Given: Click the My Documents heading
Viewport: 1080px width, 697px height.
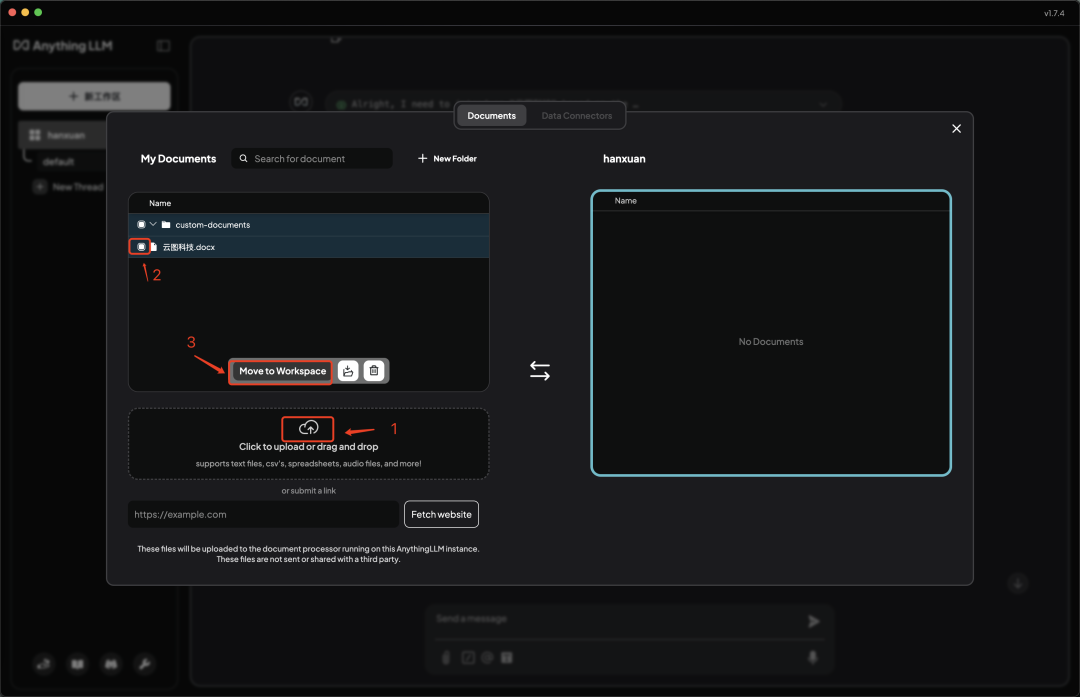Looking at the screenshot, I should [x=178, y=158].
